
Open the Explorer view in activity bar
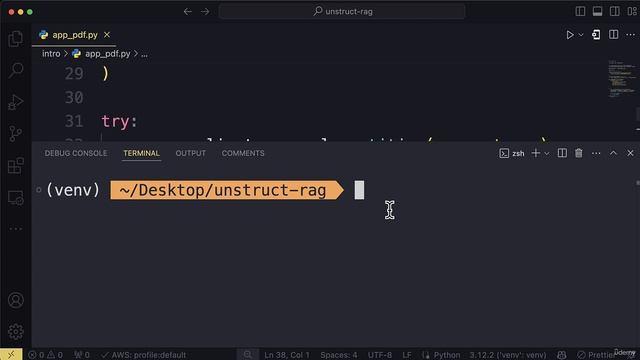point(16,39)
